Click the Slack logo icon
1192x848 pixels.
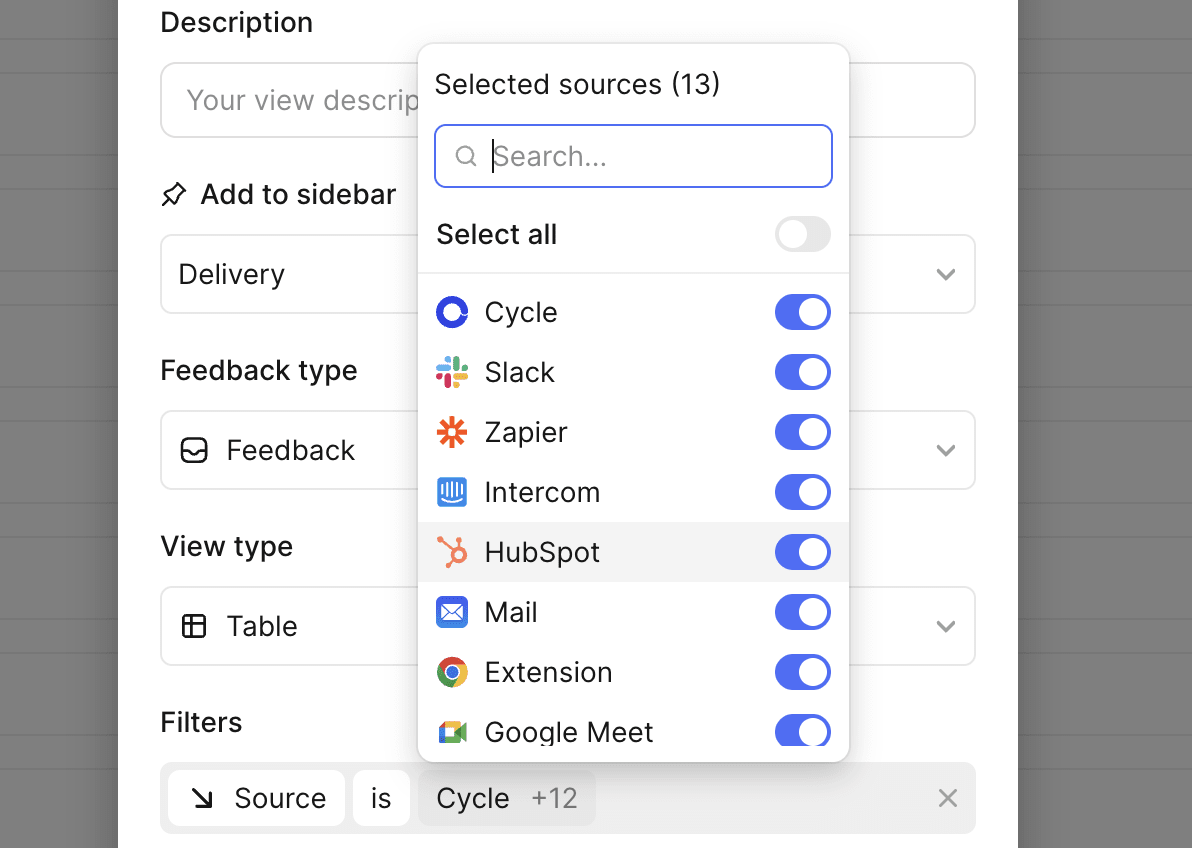tap(452, 373)
